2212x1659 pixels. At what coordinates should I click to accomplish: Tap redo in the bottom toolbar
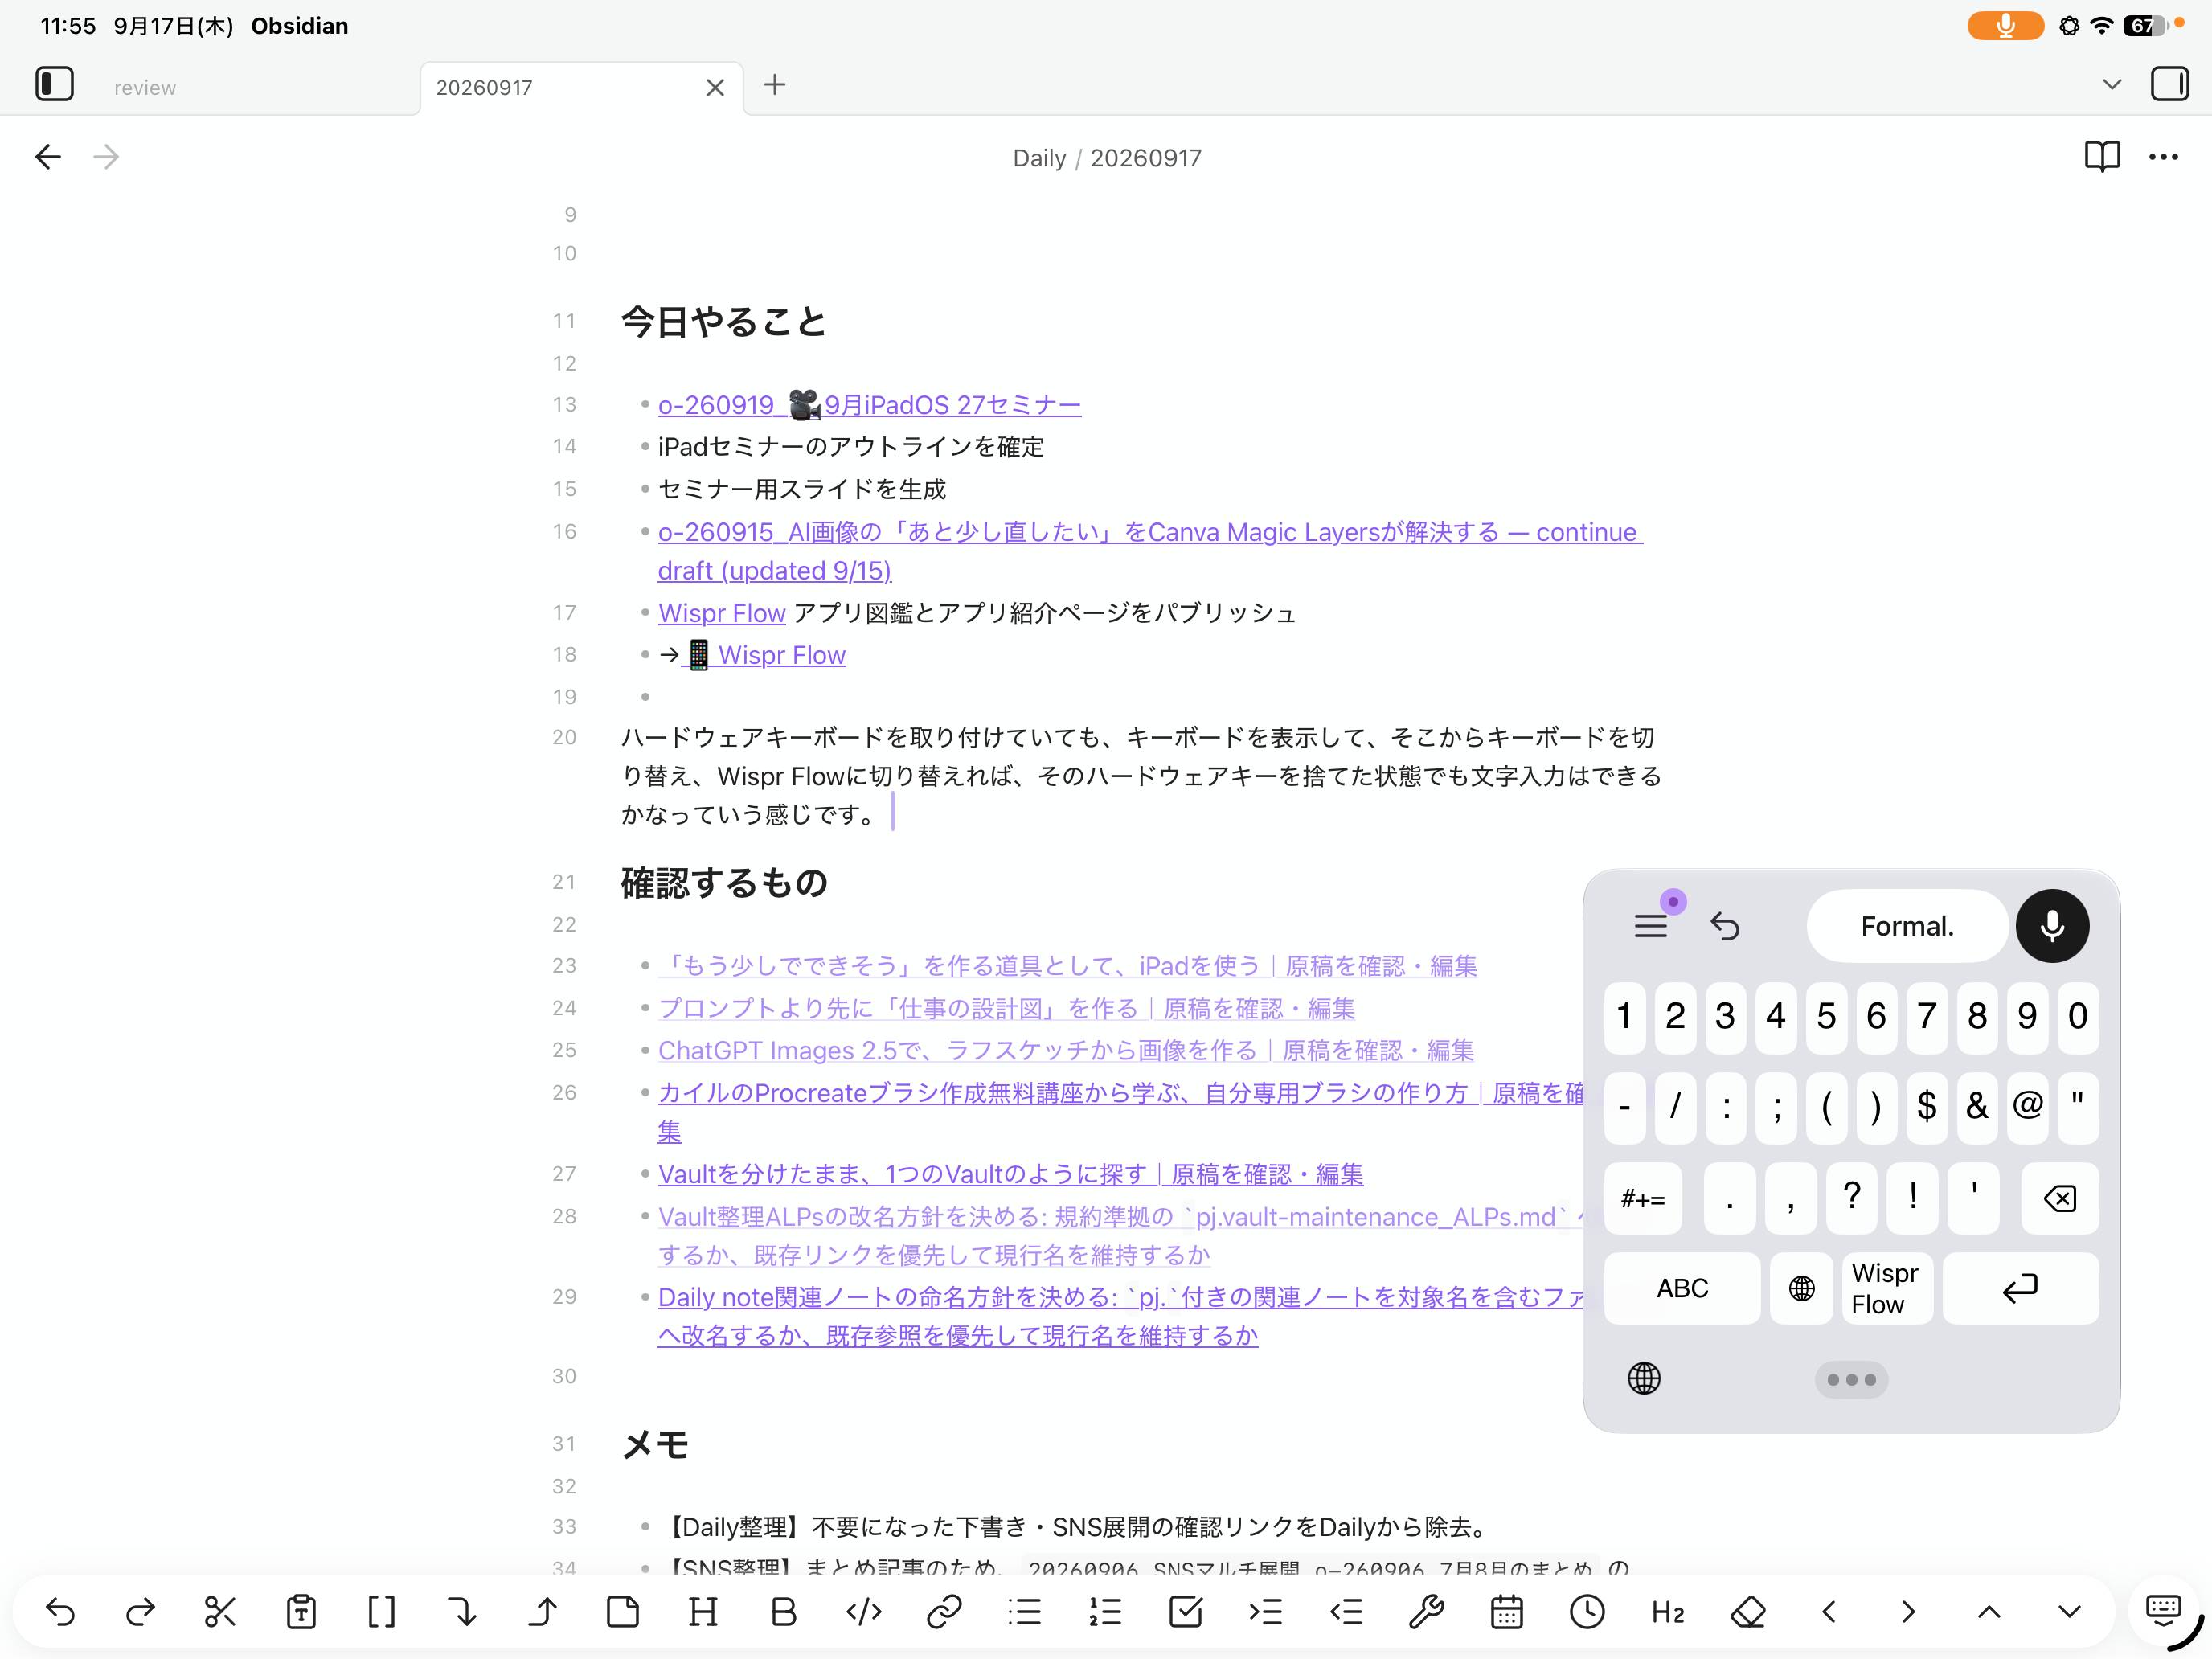[x=140, y=1612]
